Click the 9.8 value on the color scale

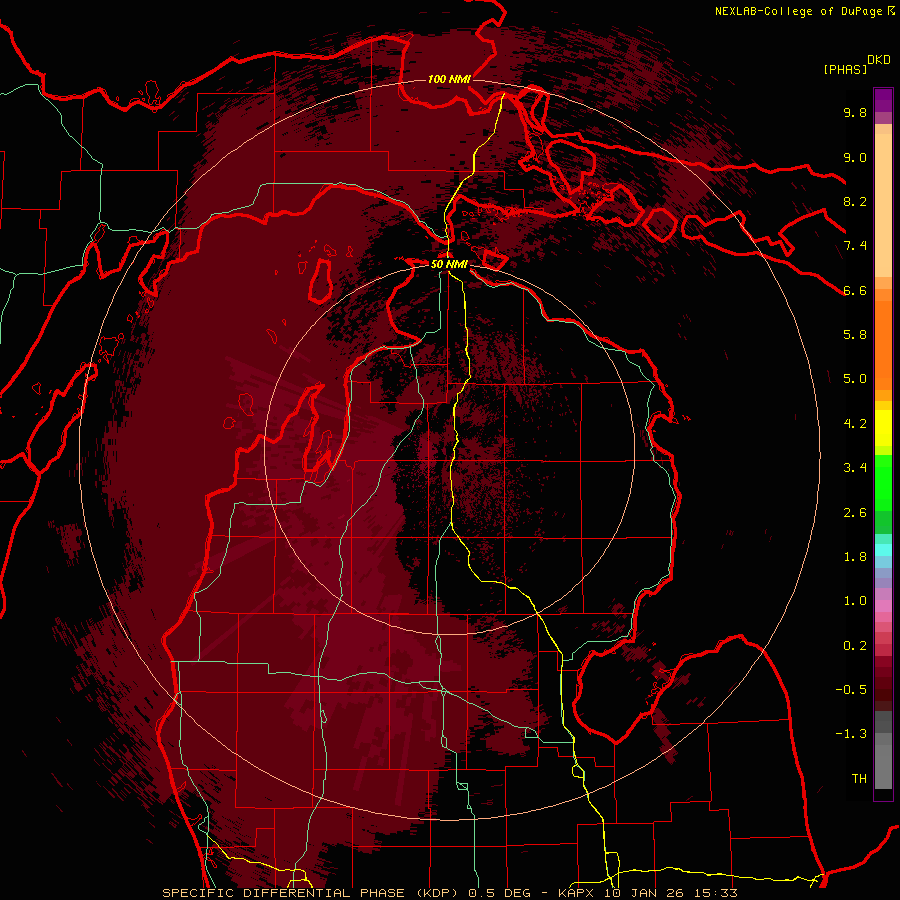tap(855, 112)
